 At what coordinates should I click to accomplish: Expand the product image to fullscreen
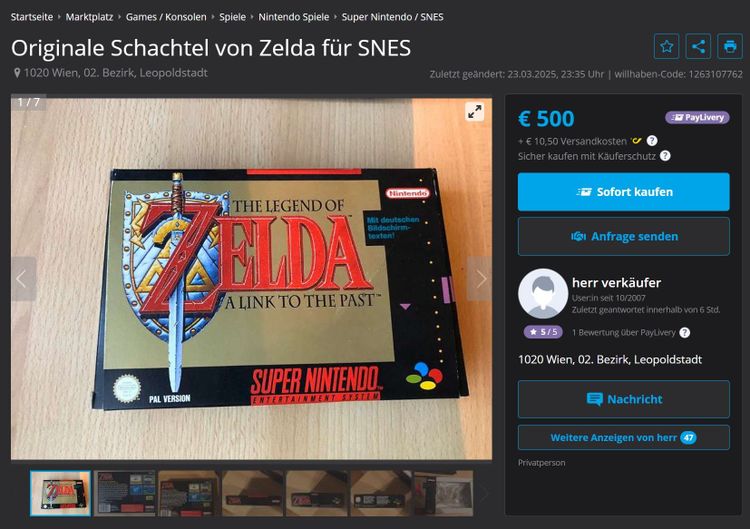point(474,112)
